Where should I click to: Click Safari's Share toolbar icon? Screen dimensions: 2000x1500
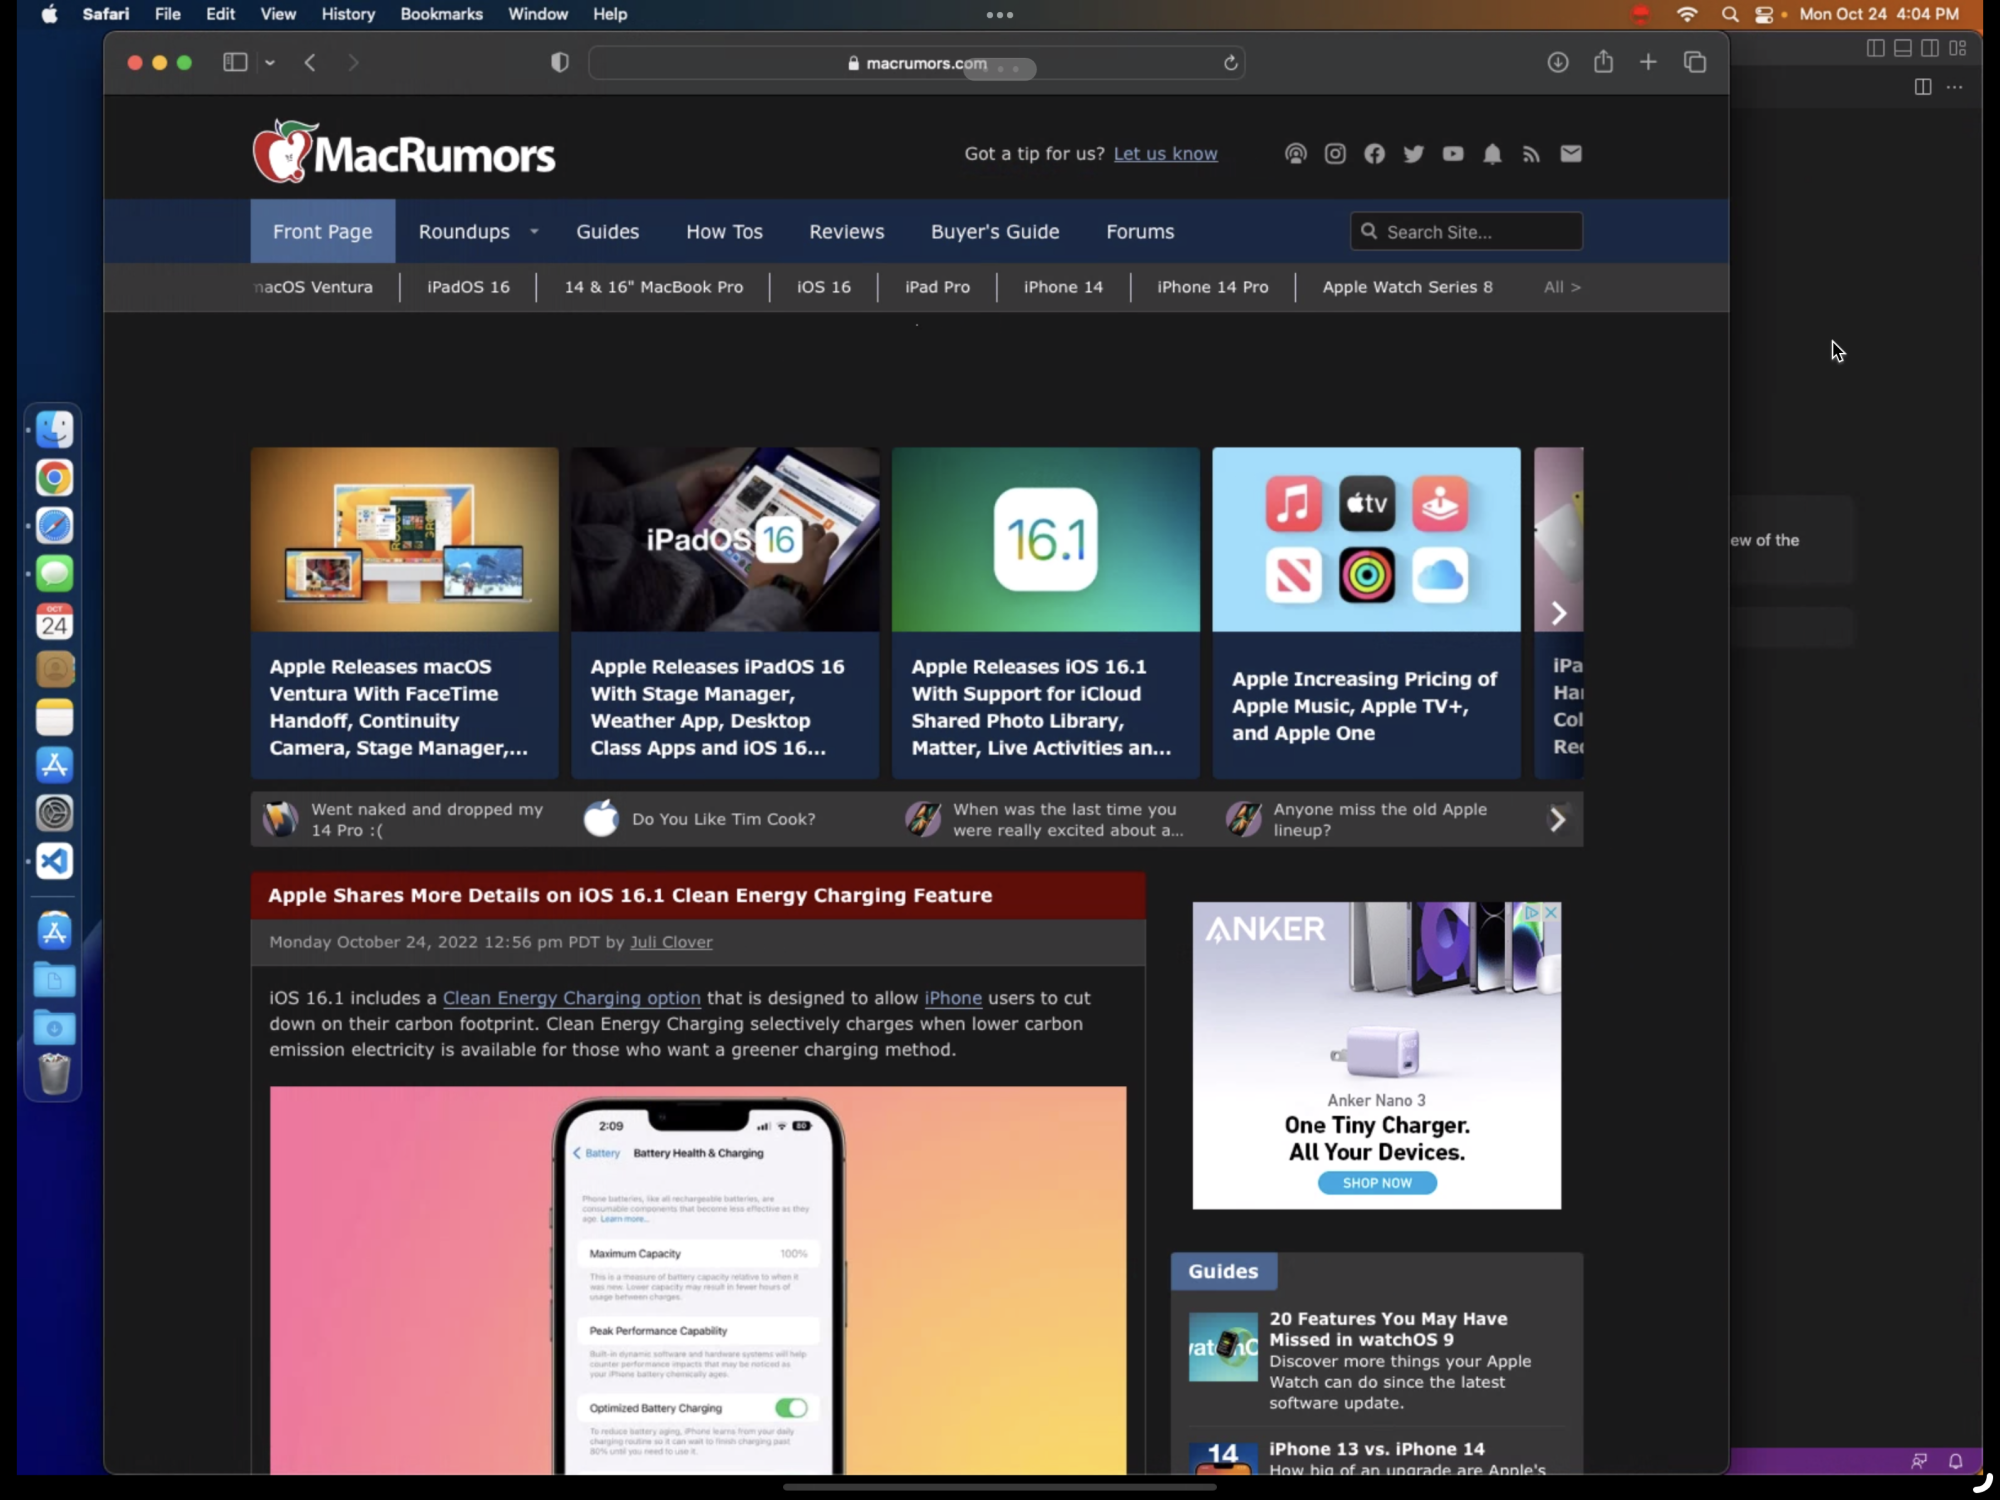point(1603,62)
